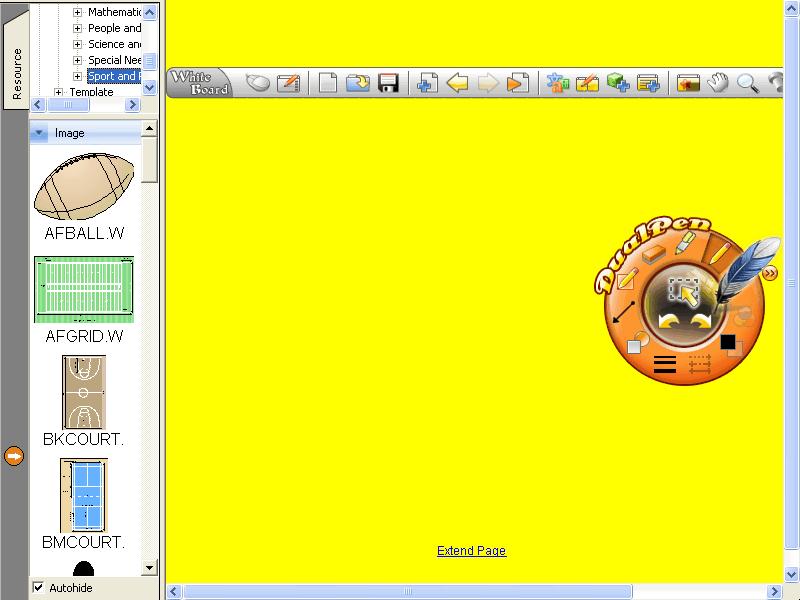The height and width of the screenshot is (600, 800).
Task: Save with the floppy disk icon
Action: coord(388,83)
